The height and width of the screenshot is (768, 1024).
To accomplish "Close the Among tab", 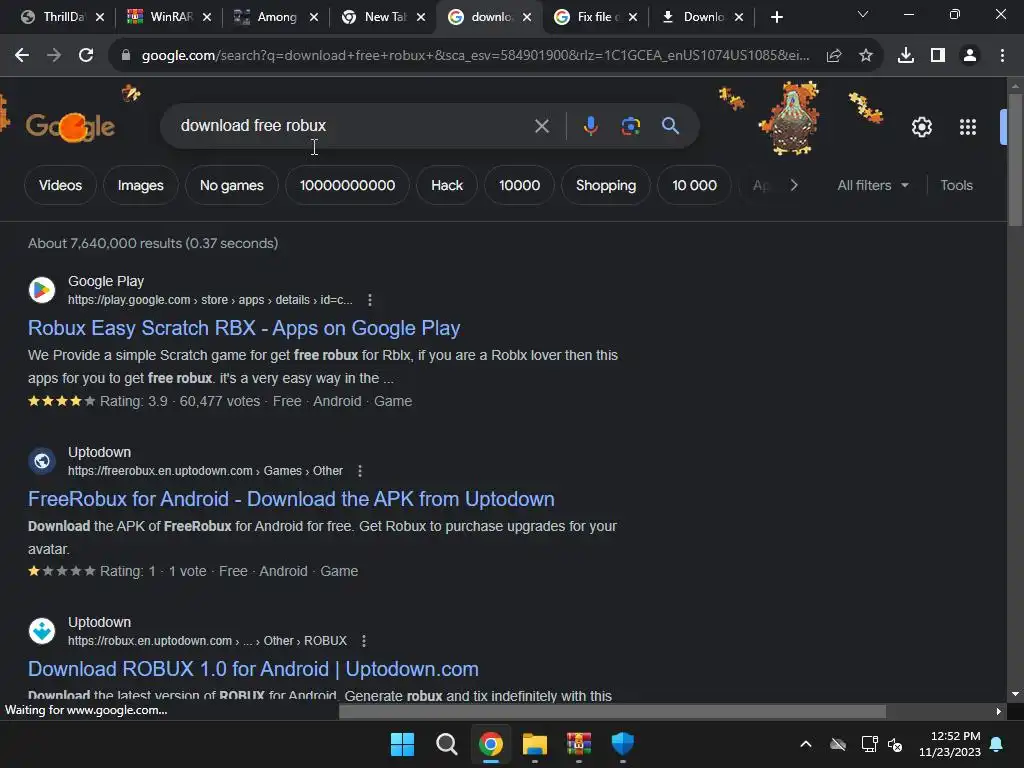I will (x=313, y=17).
